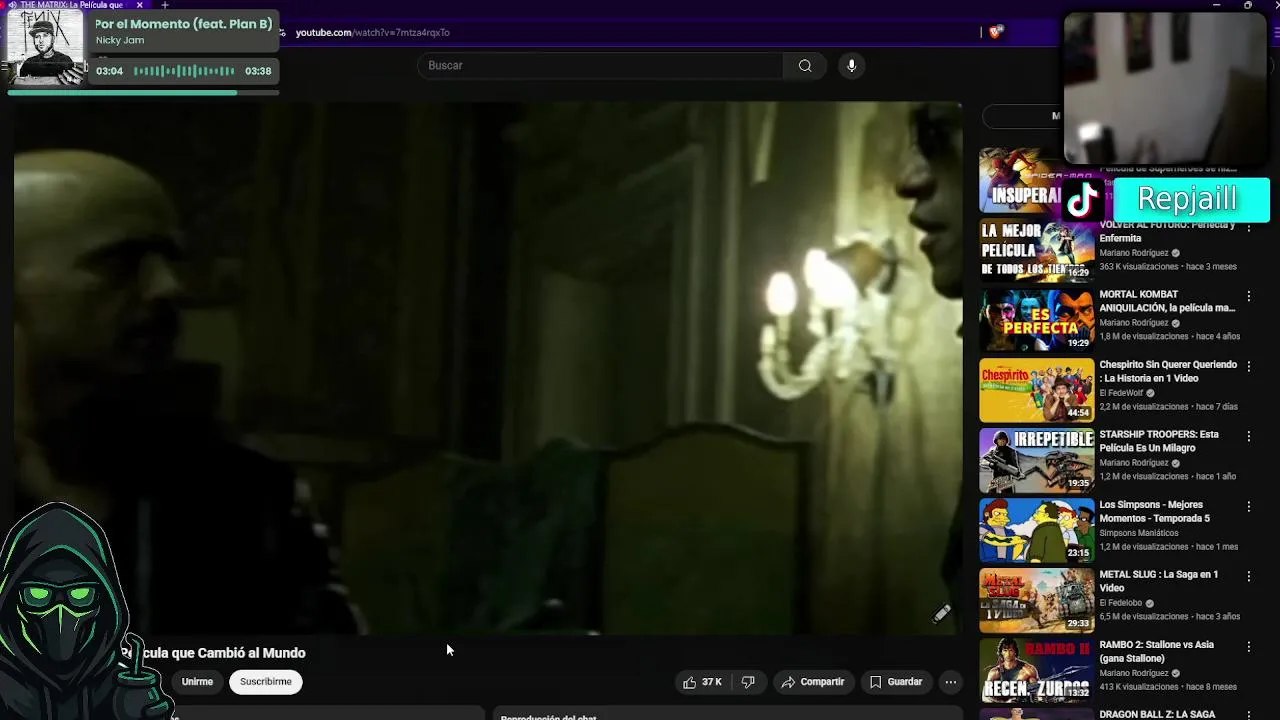Click the Por el Momento waveform

pyautogui.click(x=184, y=71)
